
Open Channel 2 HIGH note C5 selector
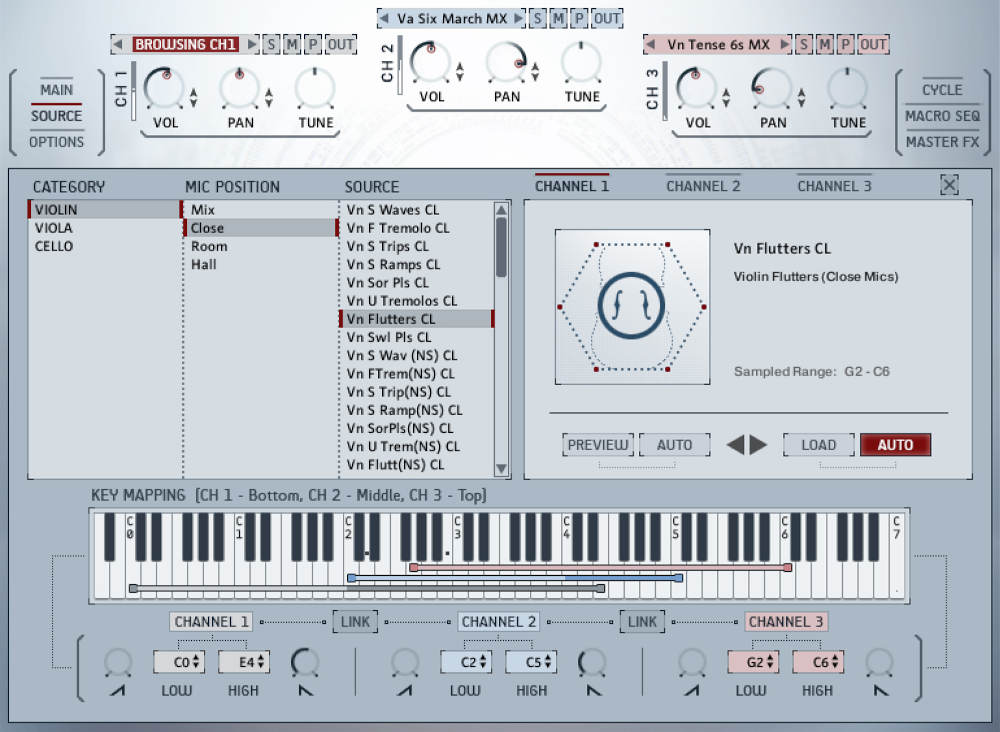tap(531, 661)
